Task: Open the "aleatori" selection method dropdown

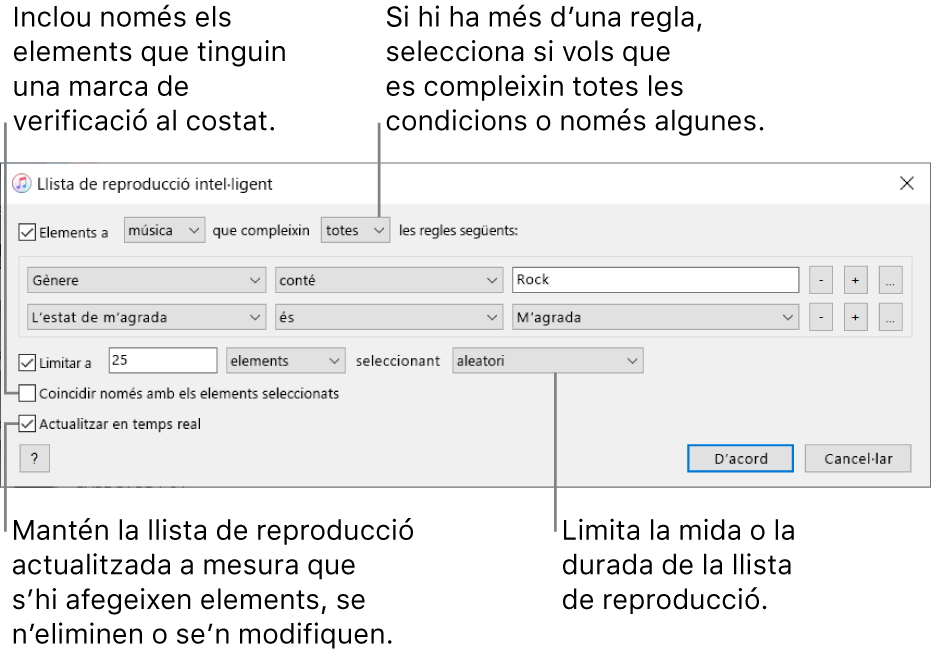Action: coord(547,361)
